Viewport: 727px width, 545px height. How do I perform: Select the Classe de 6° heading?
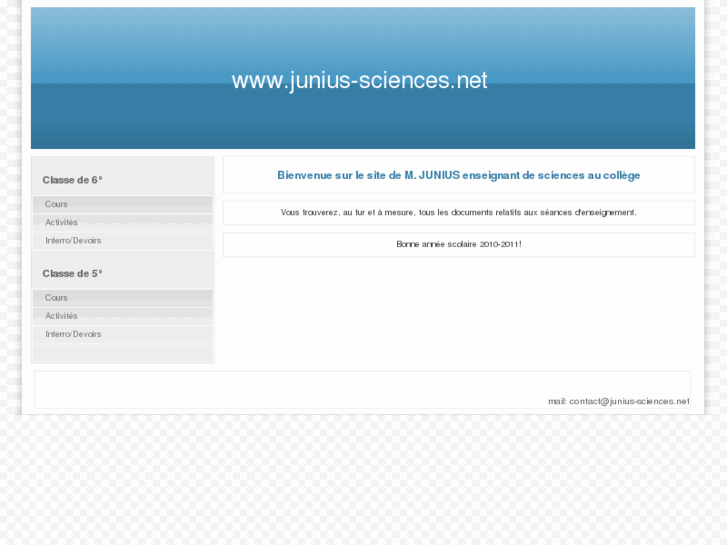pyautogui.click(x=72, y=180)
